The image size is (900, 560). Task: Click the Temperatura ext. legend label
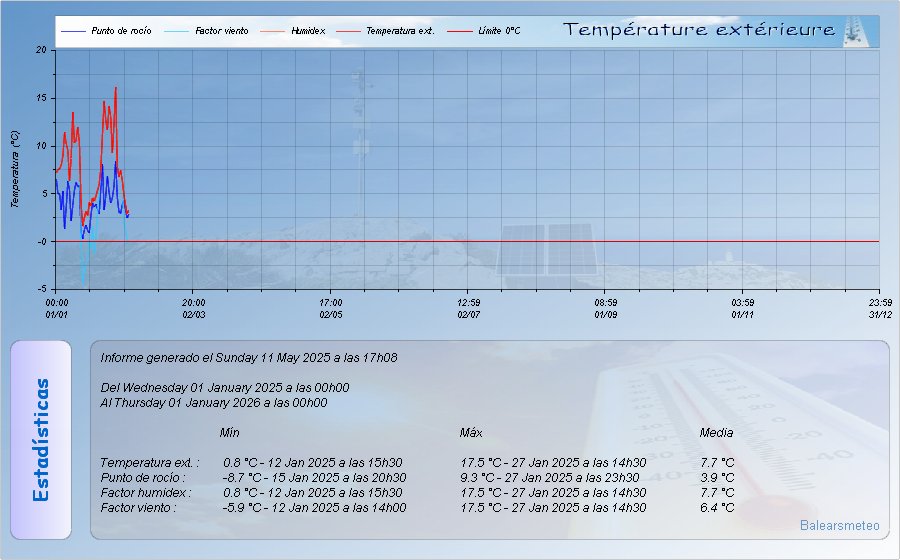point(400,31)
